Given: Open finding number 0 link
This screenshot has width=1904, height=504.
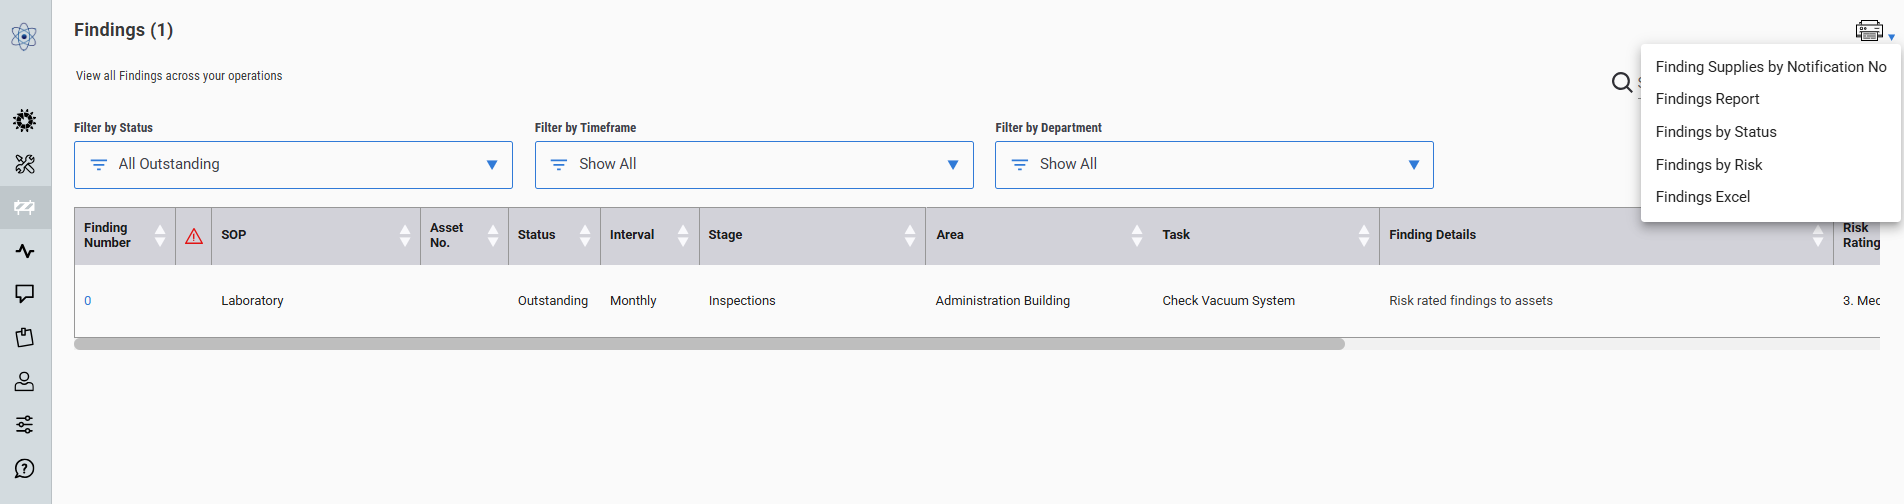Looking at the screenshot, I should pos(88,301).
